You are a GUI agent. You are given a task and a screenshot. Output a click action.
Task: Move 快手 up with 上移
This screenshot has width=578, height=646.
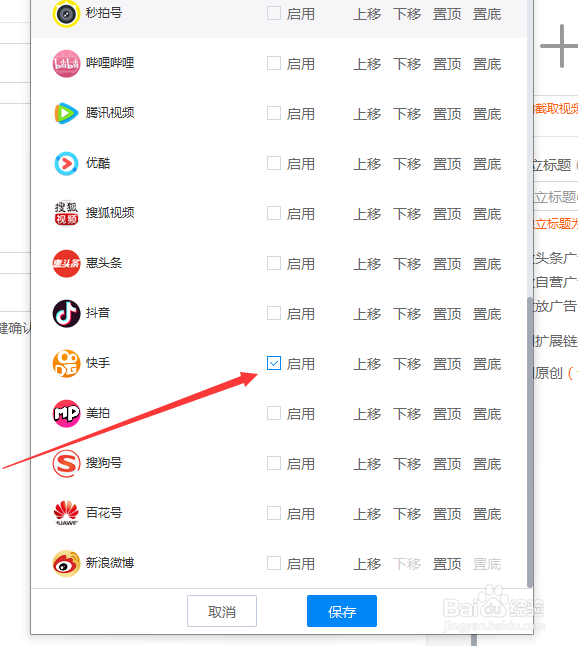367,364
